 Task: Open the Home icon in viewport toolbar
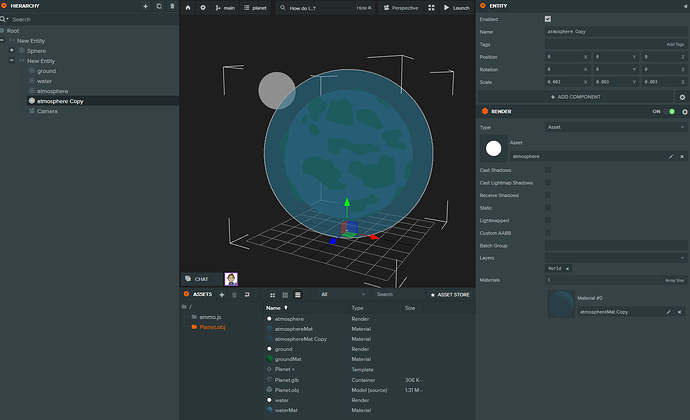click(x=188, y=7)
